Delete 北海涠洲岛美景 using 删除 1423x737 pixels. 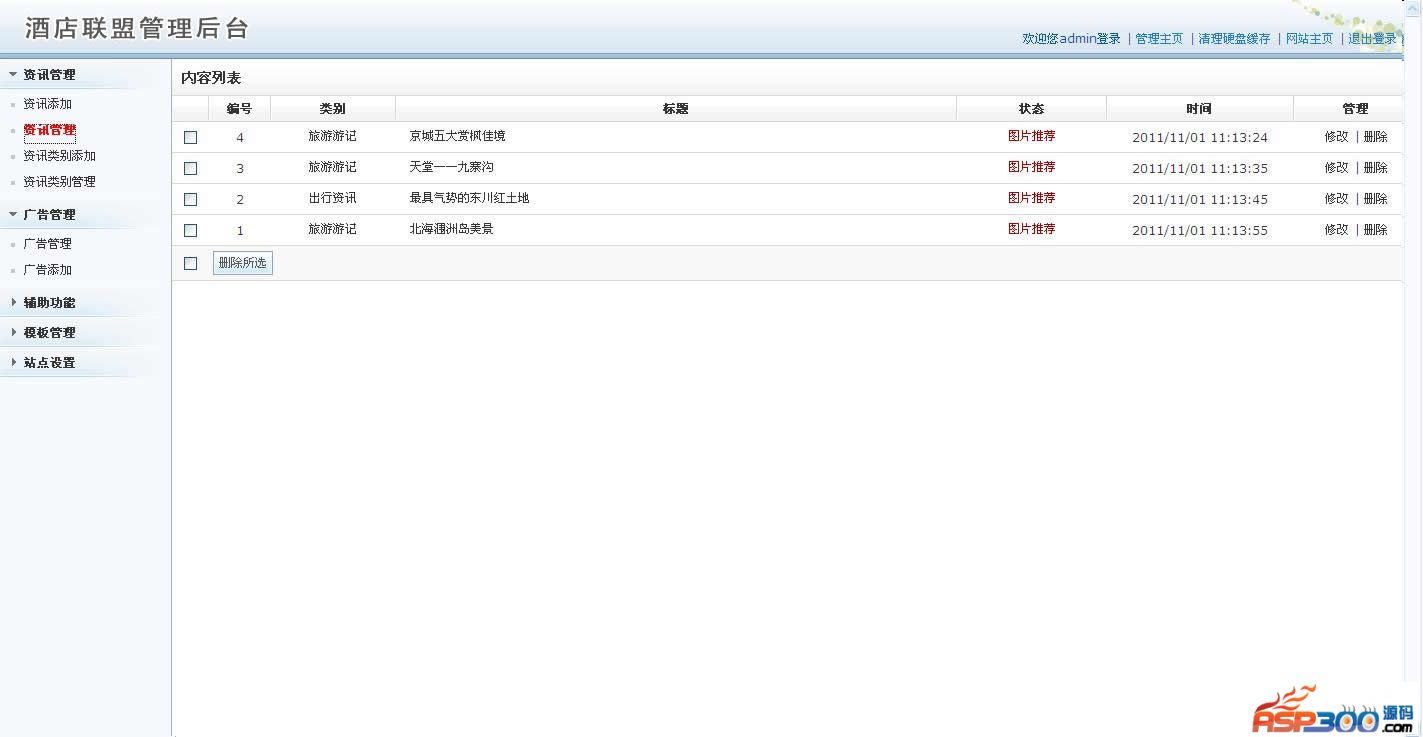(x=1376, y=230)
